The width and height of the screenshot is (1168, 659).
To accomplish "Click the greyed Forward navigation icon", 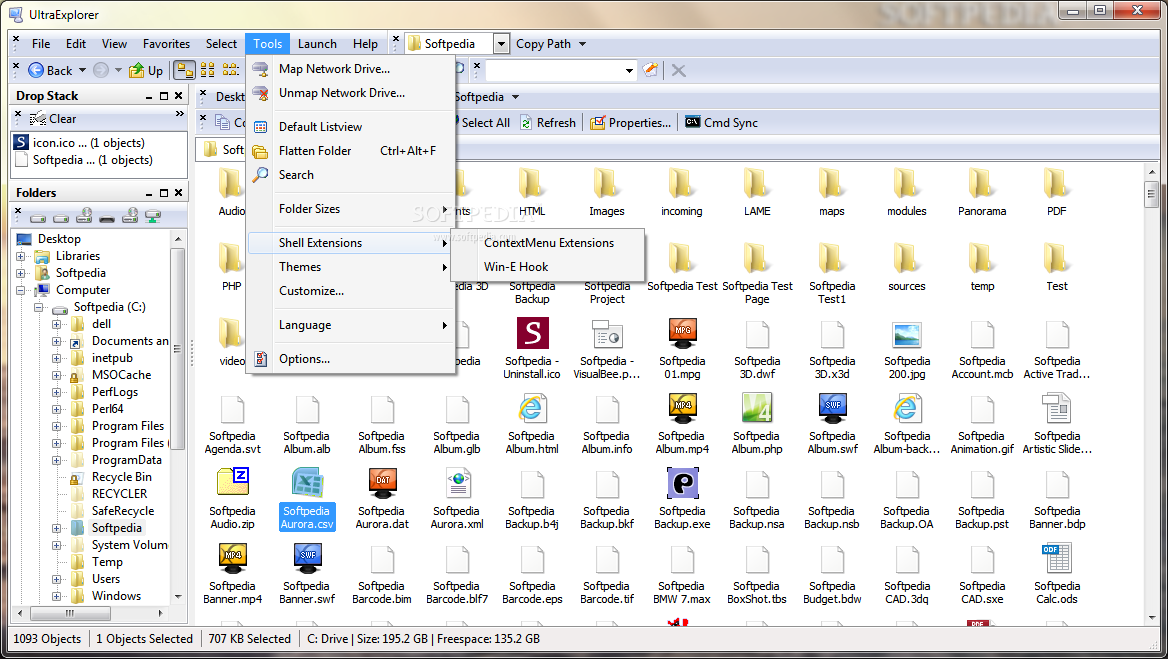I will click(x=101, y=70).
